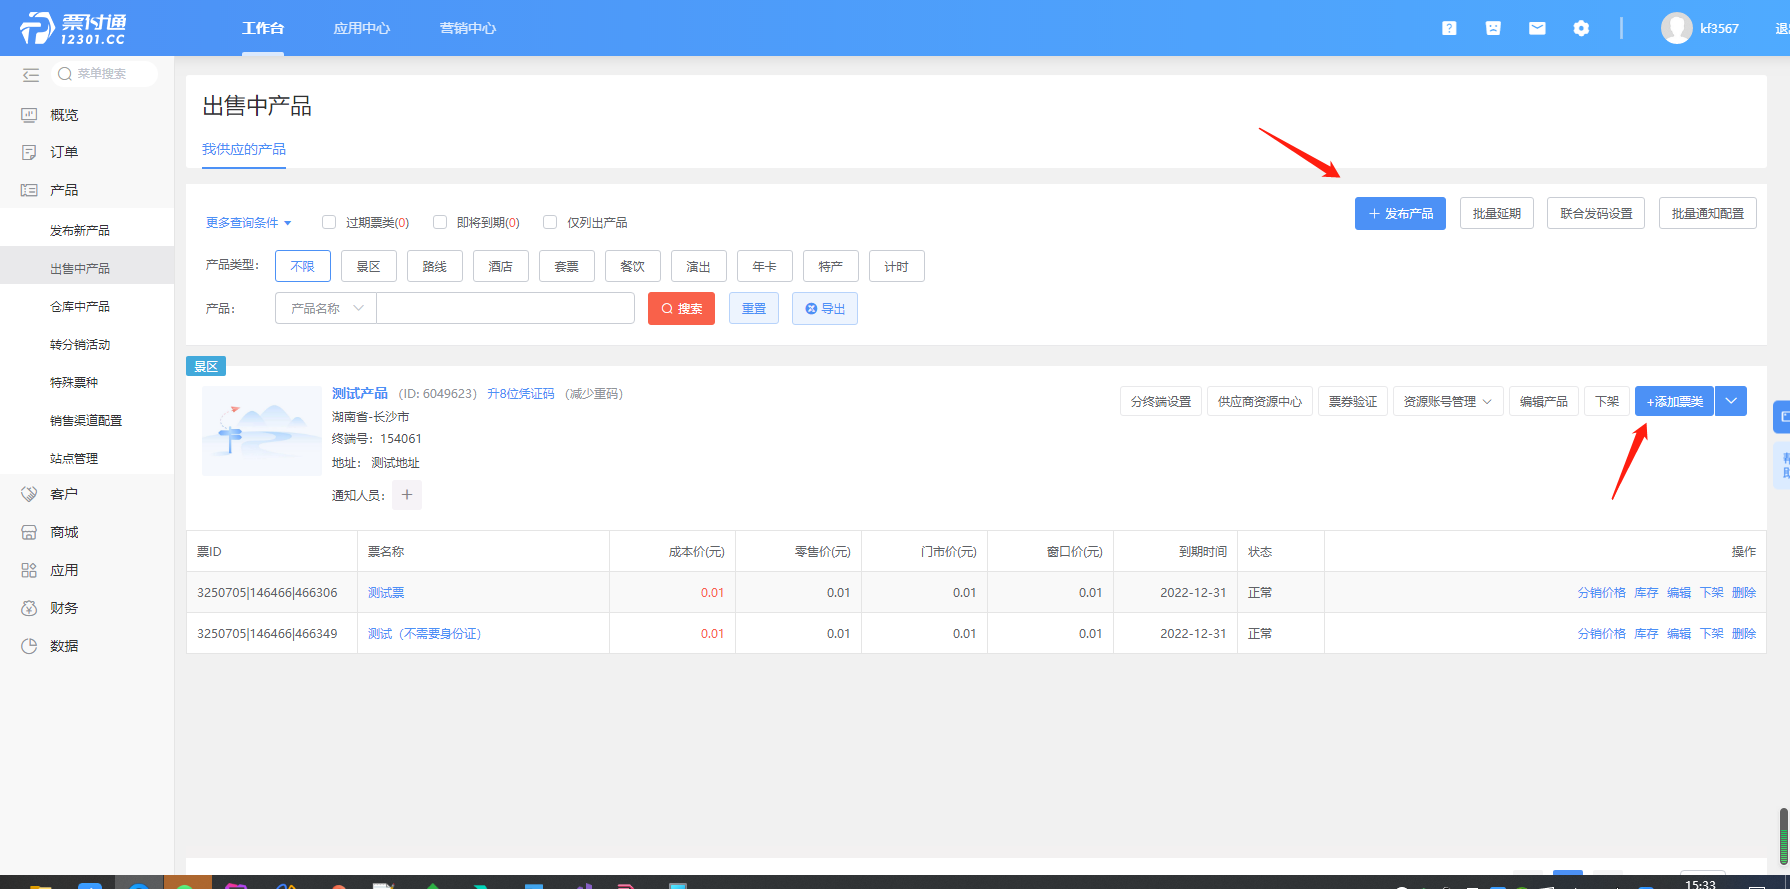Open the 财务 sidebar section icon
Viewport: 1790px width, 889px height.
[29, 608]
